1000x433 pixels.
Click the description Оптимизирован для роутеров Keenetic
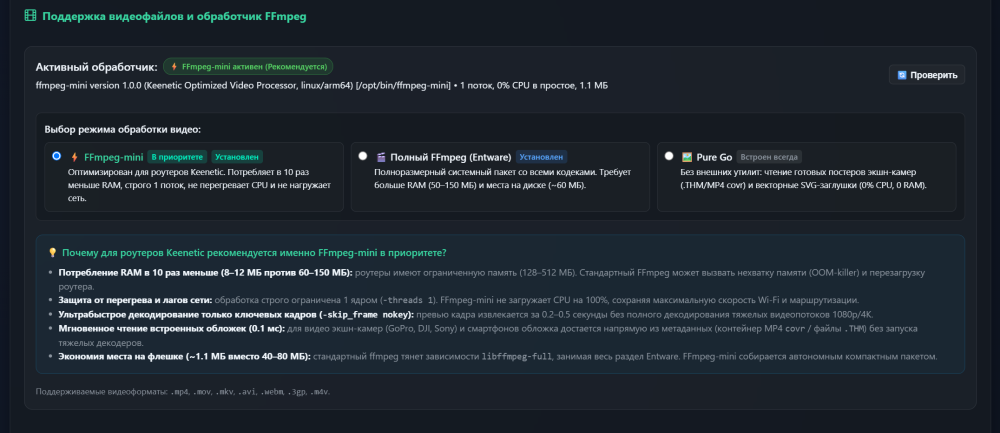click(x=200, y=186)
